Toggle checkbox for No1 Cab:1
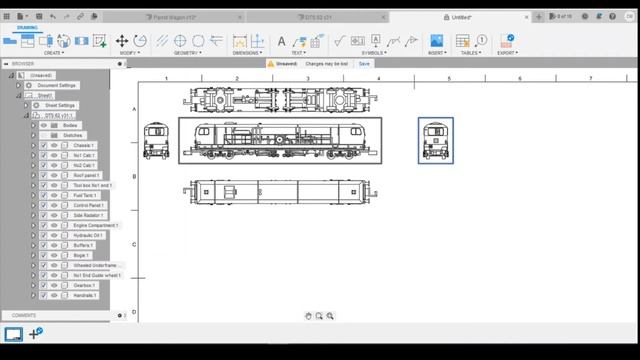 (x=44, y=156)
